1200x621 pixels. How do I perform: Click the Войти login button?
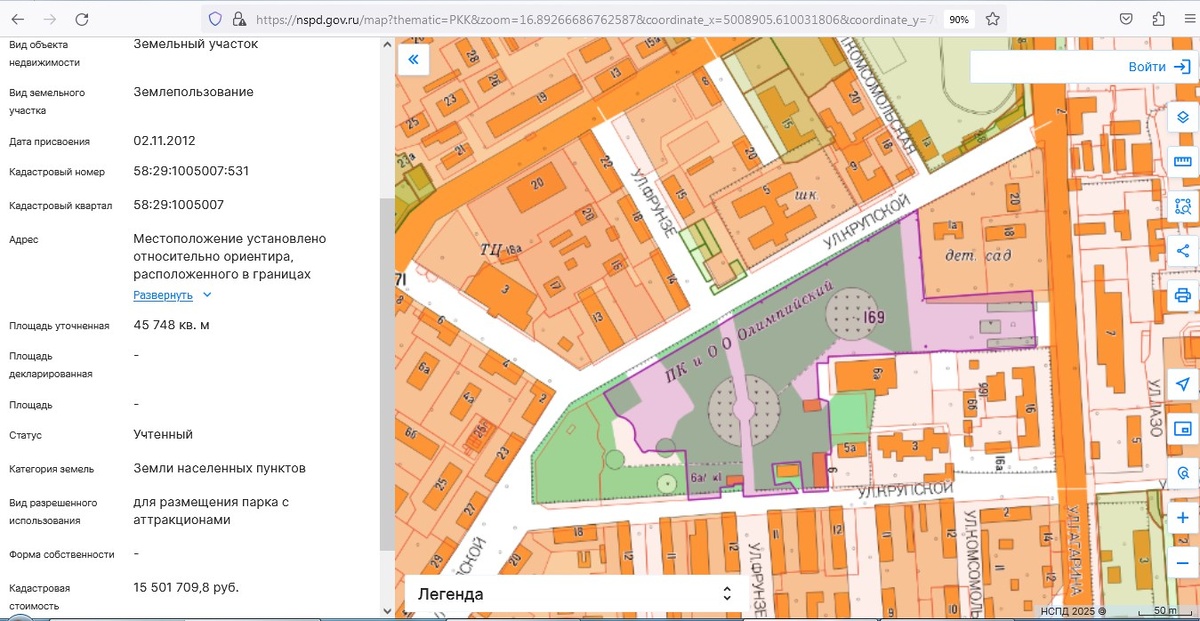click(x=1158, y=67)
